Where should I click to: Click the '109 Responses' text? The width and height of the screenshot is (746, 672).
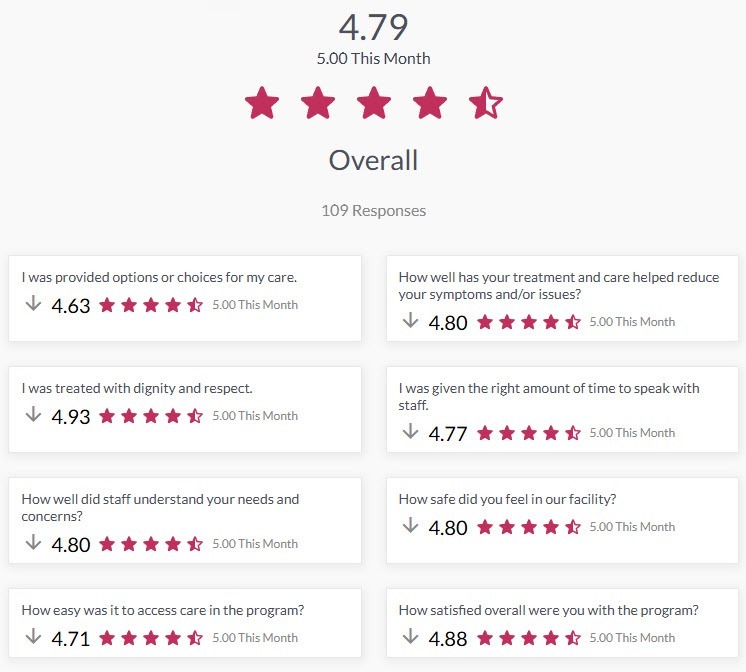click(373, 210)
